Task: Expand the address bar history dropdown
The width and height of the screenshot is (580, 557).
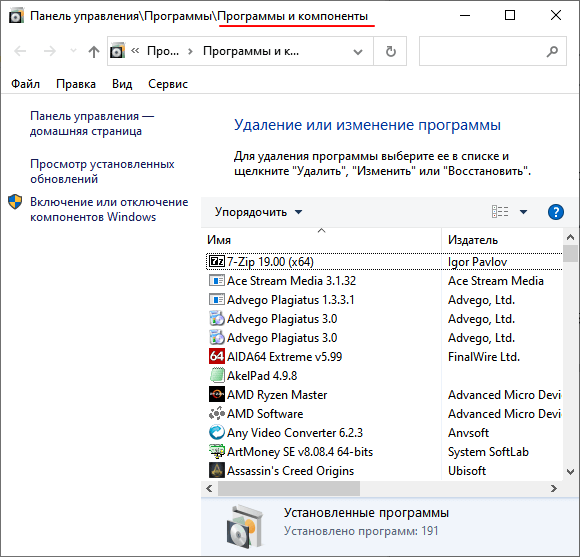Action: 358,51
